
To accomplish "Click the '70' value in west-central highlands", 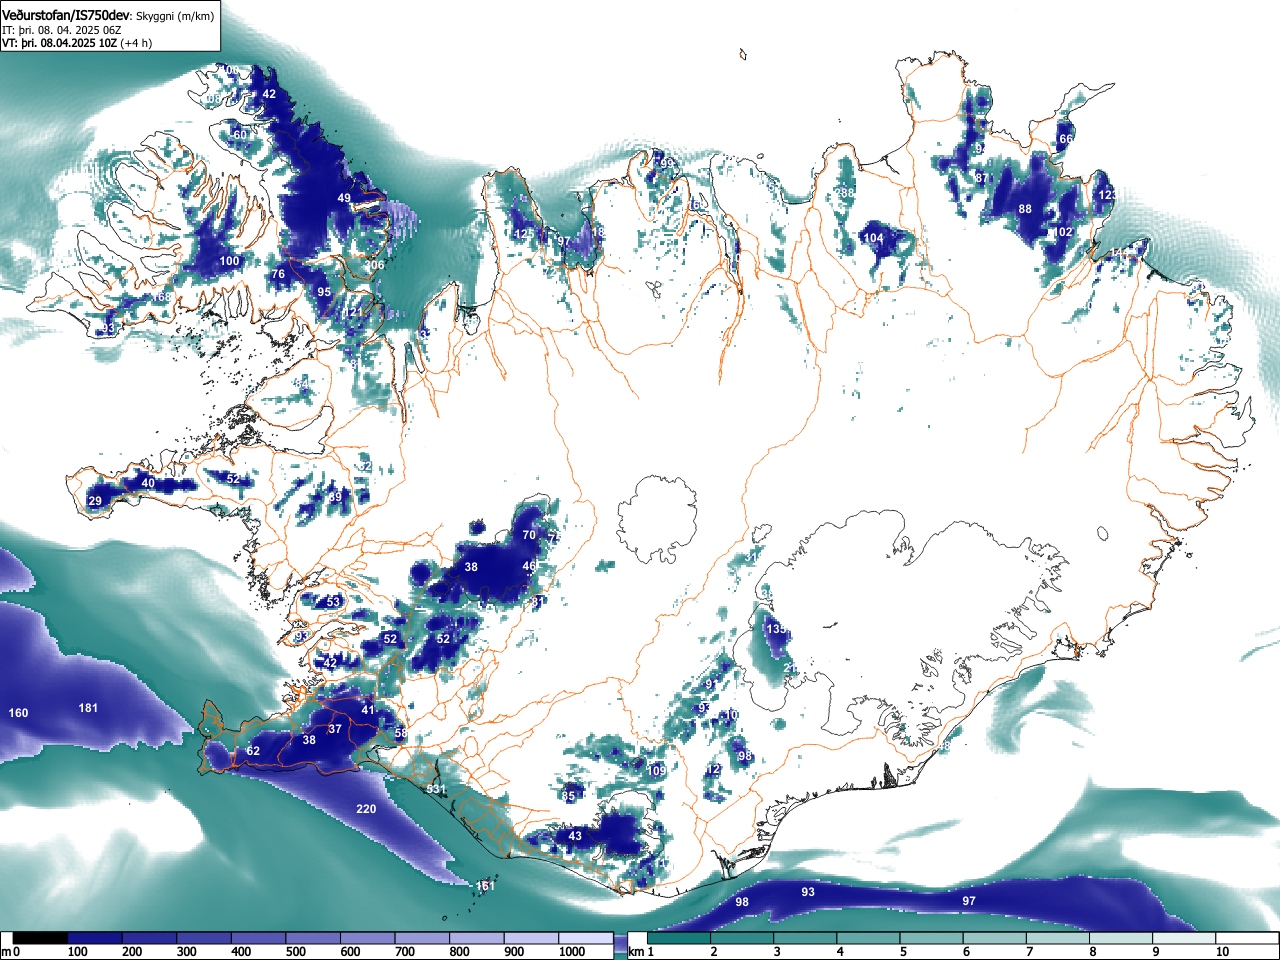I will click(x=529, y=534).
